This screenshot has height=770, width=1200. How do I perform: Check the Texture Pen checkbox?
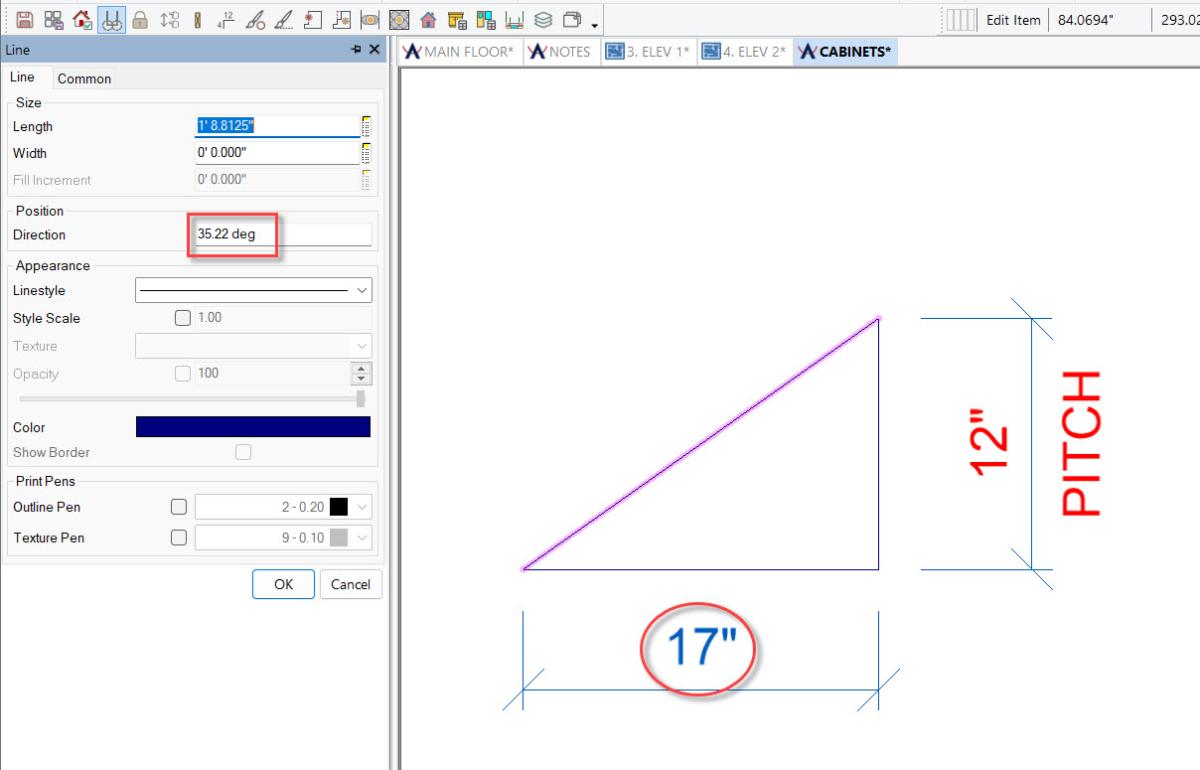pos(179,537)
